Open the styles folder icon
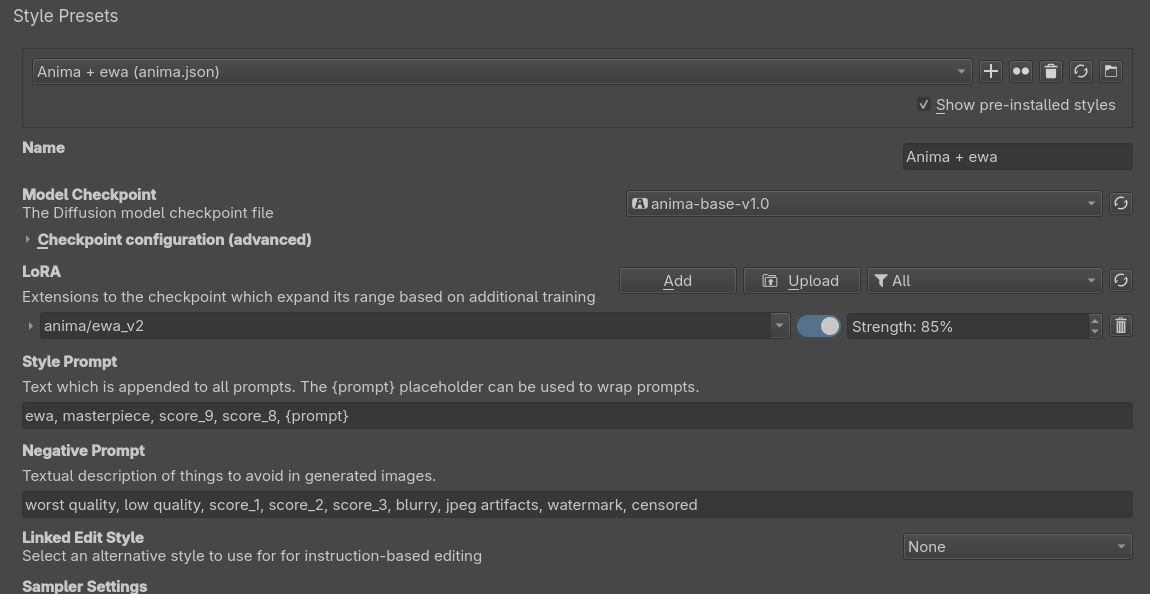The width and height of the screenshot is (1150, 594). coord(1110,71)
